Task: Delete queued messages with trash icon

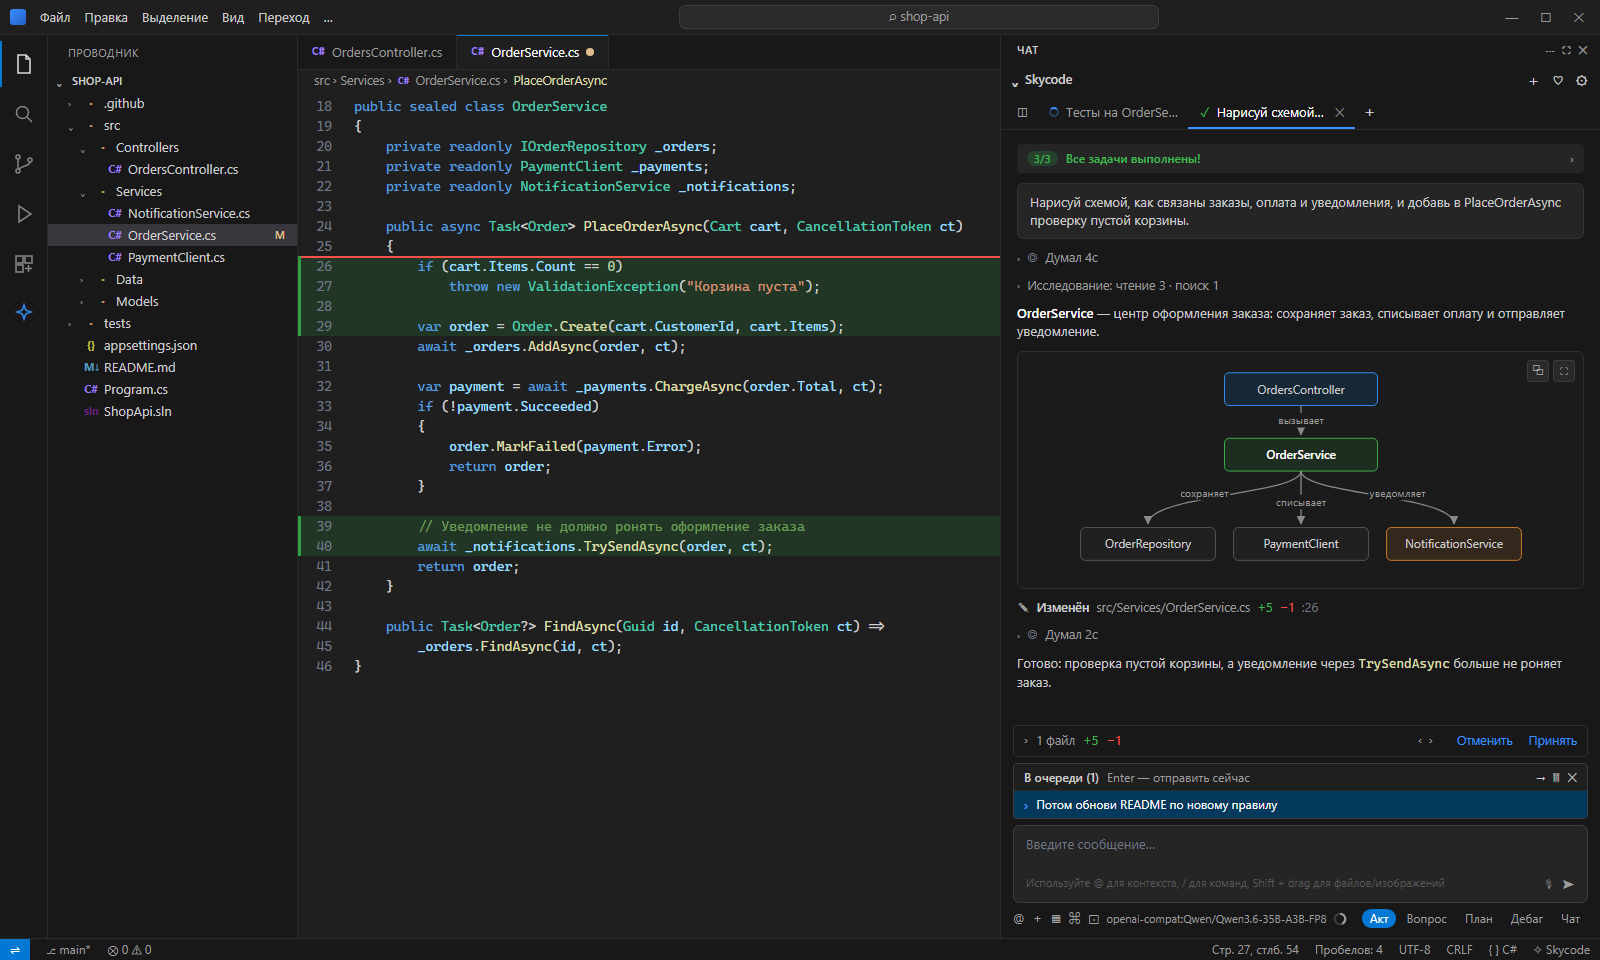Action: click(x=1556, y=778)
